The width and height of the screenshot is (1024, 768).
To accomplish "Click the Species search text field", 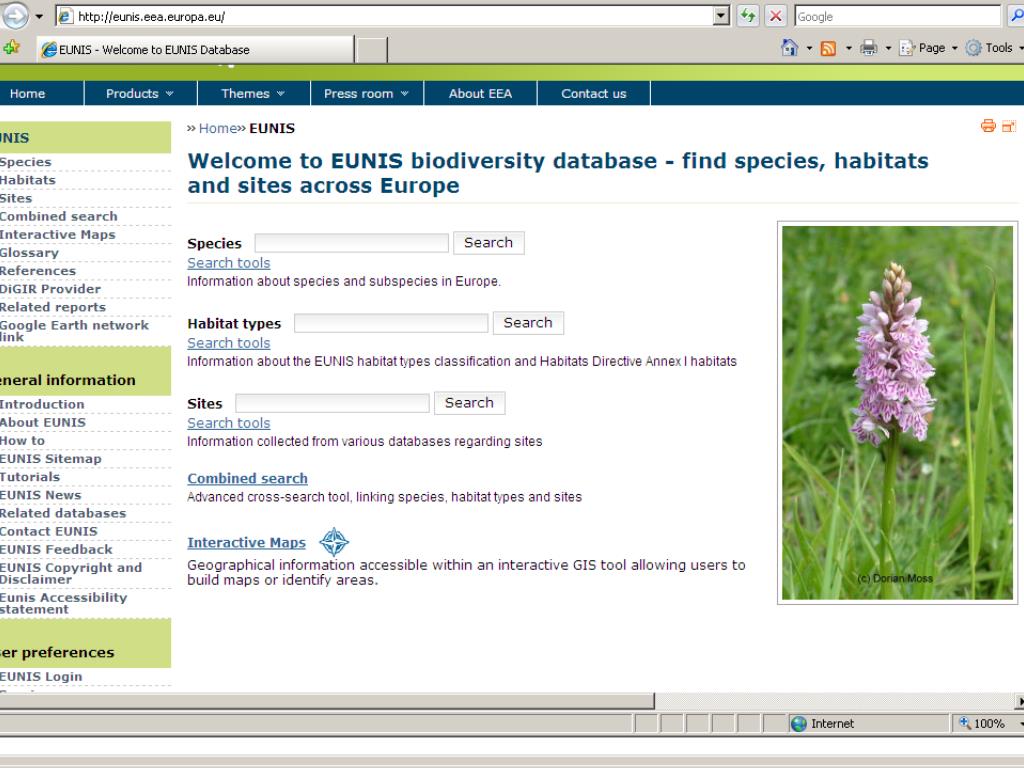I will click(351, 243).
